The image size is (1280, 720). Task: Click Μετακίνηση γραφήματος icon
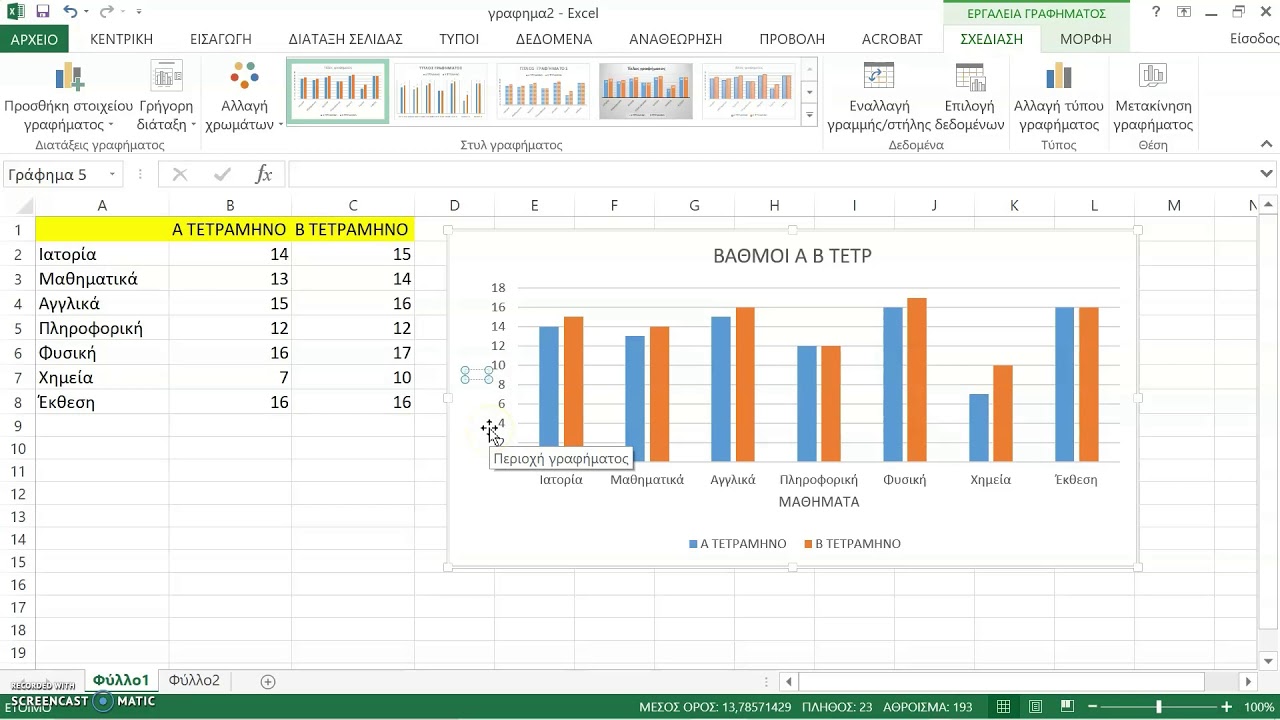(x=1153, y=77)
